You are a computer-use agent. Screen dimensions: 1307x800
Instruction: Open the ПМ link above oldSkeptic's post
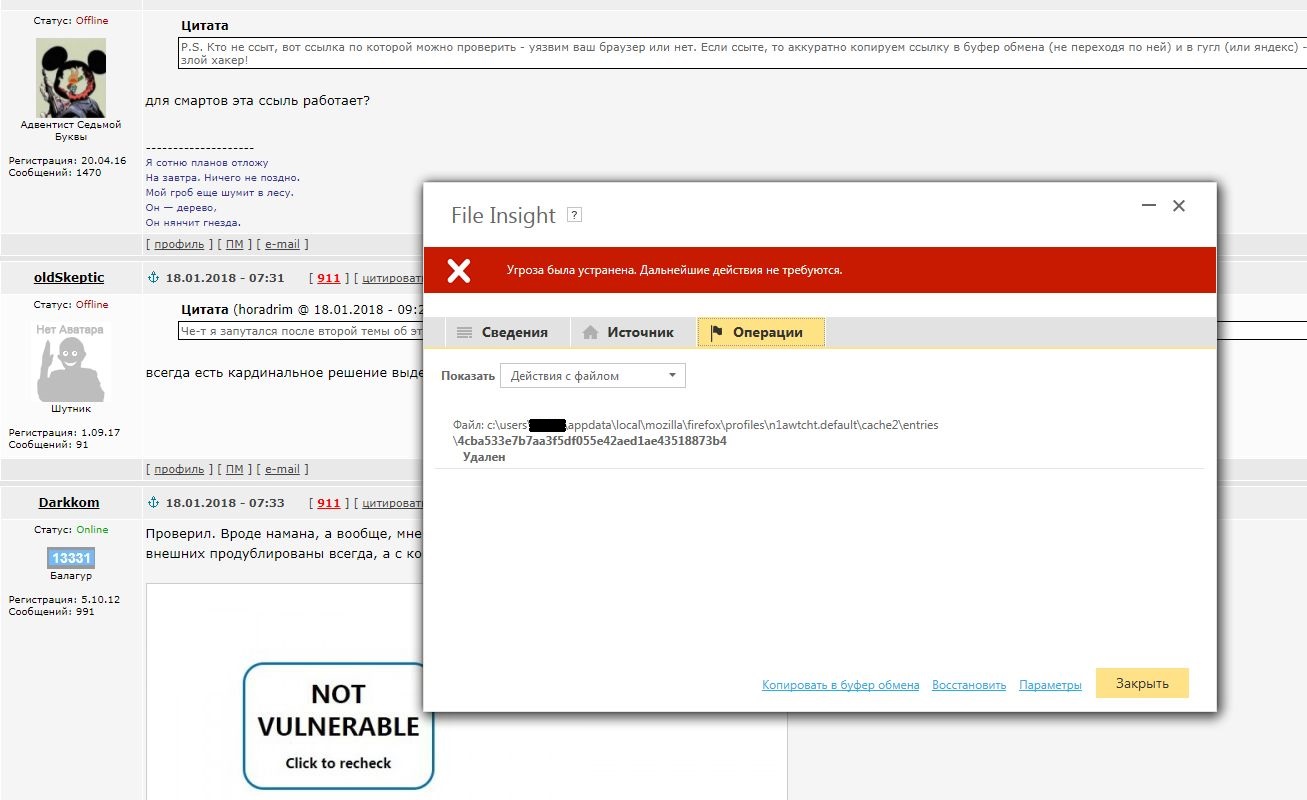[x=234, y=244]
